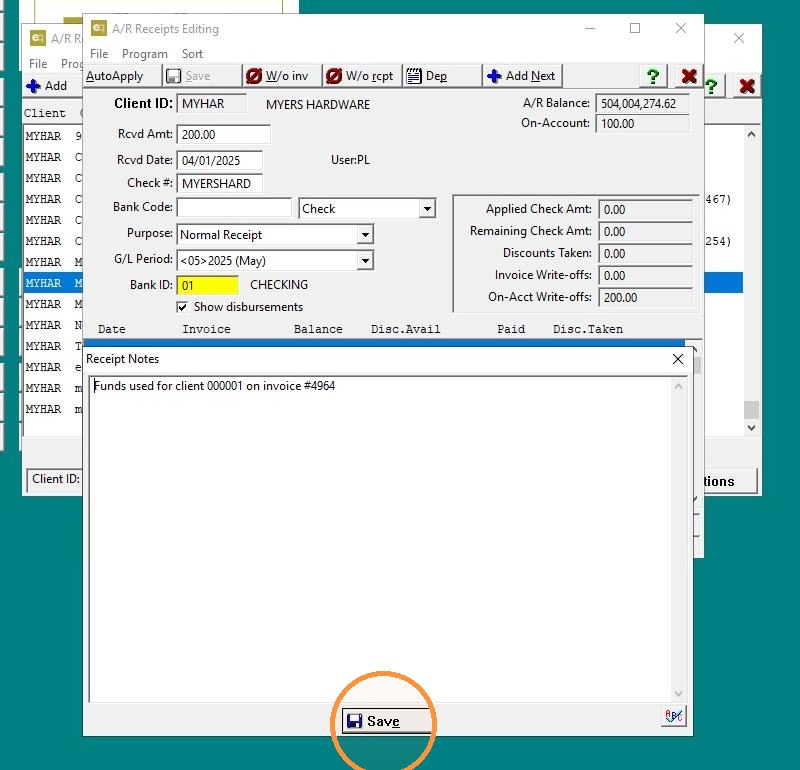Click the Disc.Taken column header
The width and height of the screenshot is (800, 770).
(x=588, y=329)
